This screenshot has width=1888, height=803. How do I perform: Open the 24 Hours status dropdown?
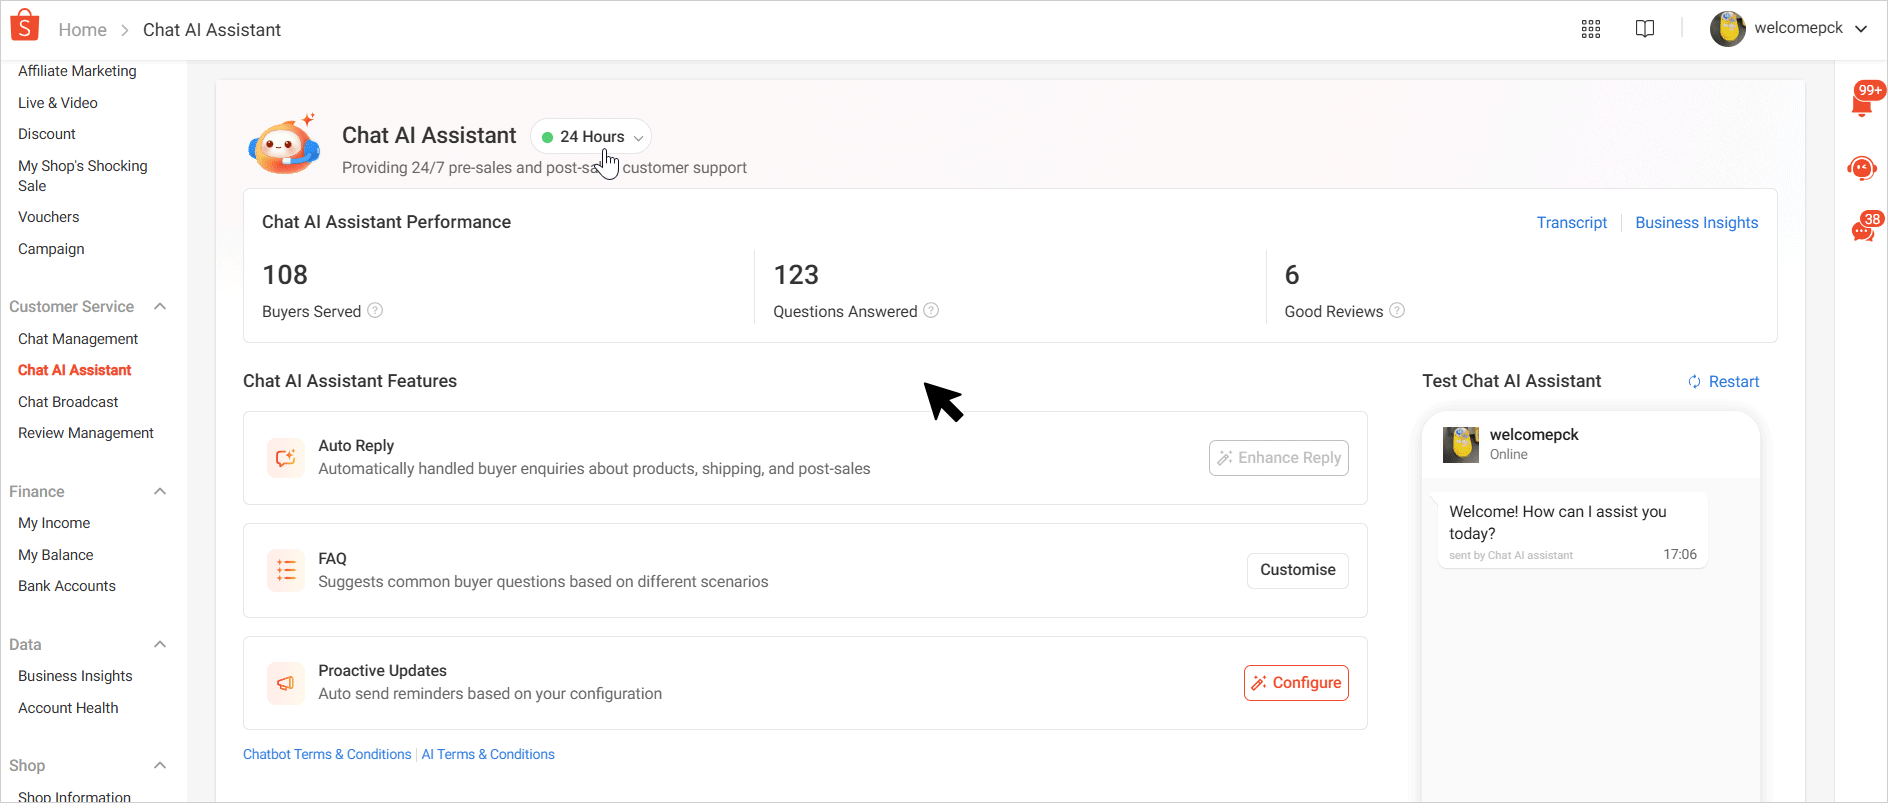pyautogui.click(x=590, y=136)
